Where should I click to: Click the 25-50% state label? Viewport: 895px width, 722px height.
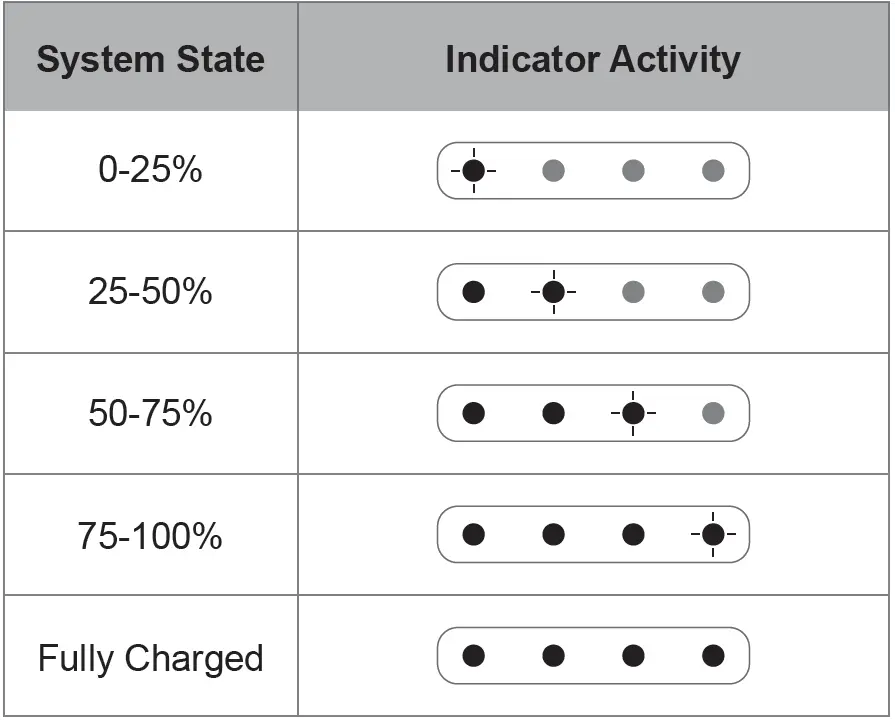151,292
